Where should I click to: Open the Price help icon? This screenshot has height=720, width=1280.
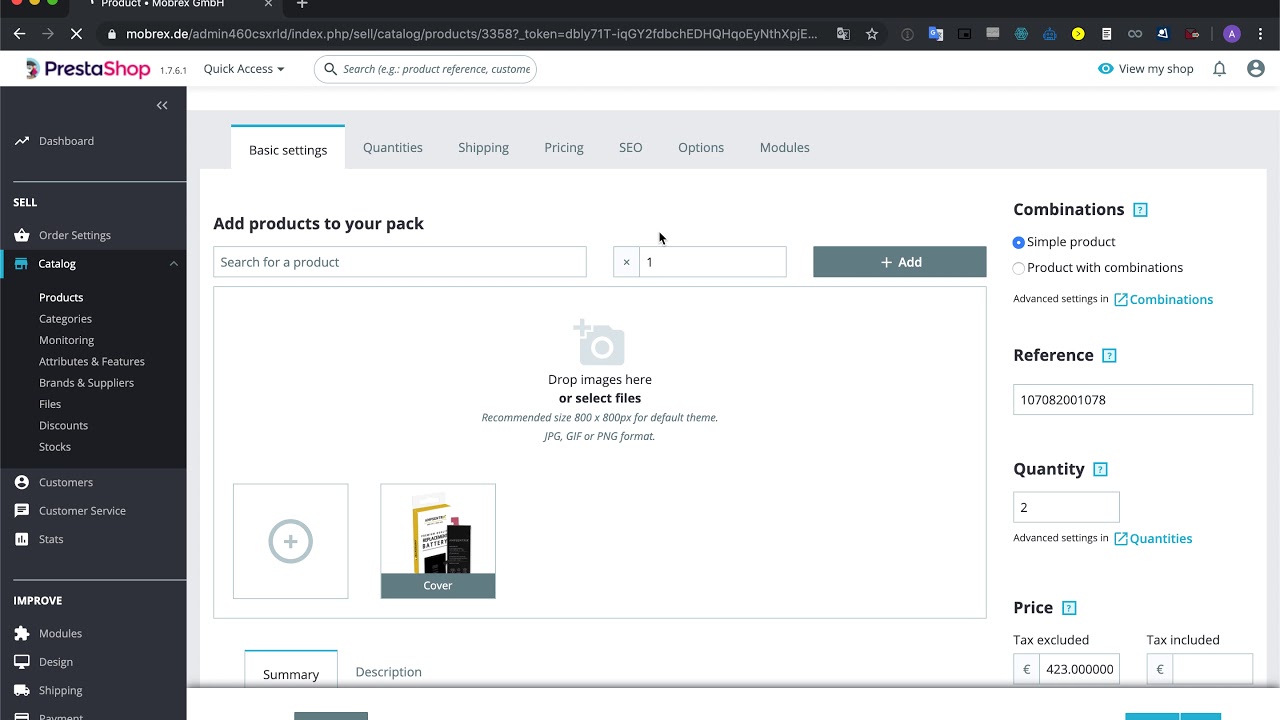coord(1069,608)
